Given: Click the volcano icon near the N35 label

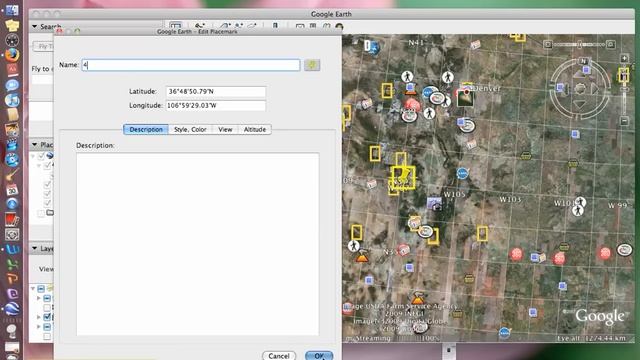Looking at the screenshot, I should click(362, 257).
